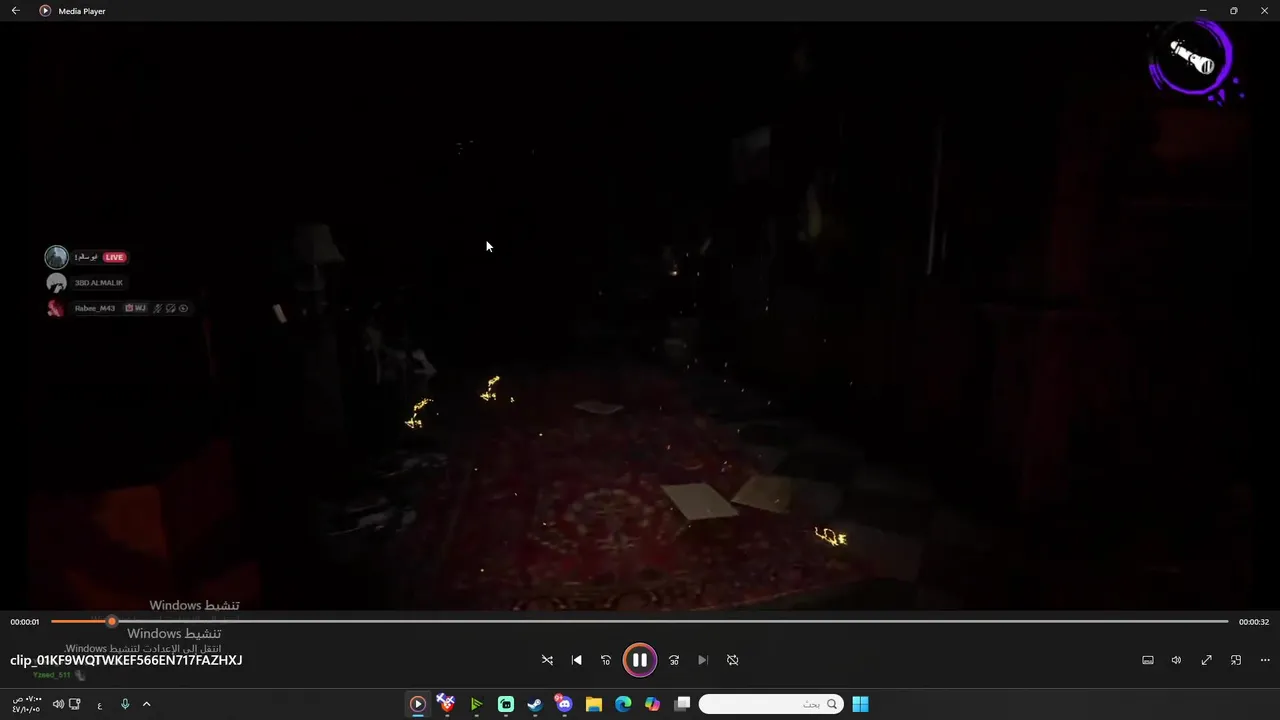Skip back 10 seconds

pyautogui.click(x=605, y=660)
